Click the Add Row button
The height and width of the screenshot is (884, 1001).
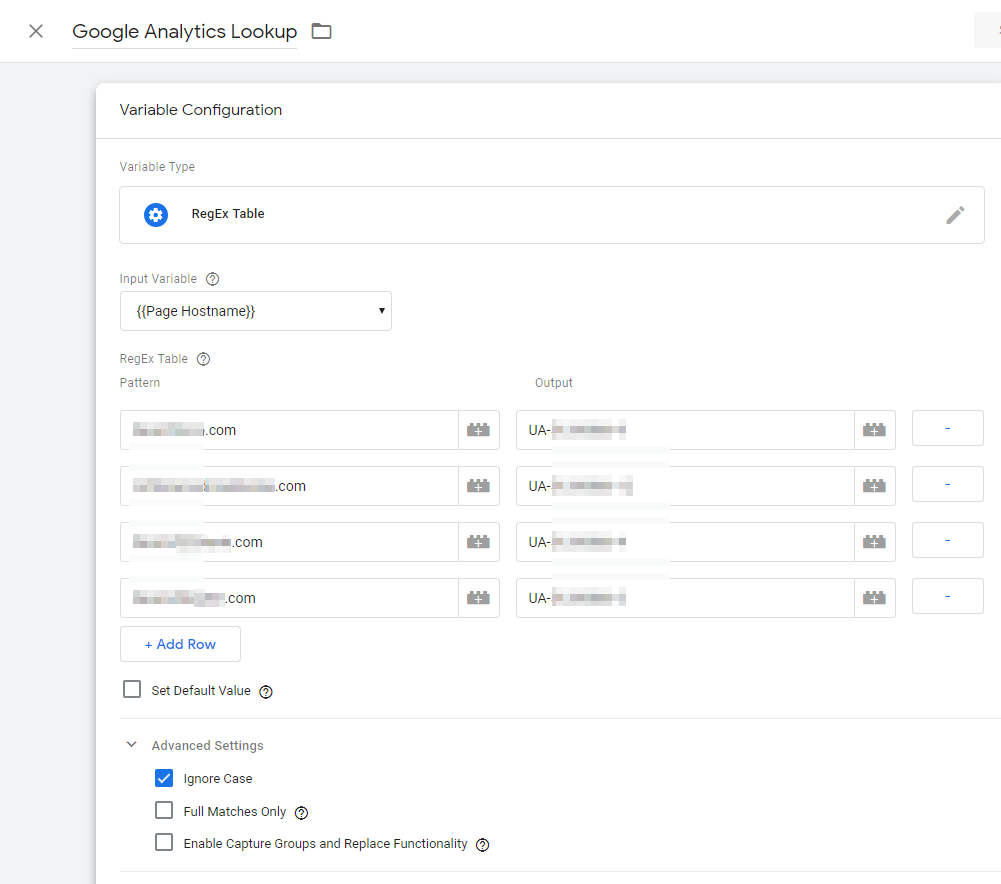(x=180, y=644)
